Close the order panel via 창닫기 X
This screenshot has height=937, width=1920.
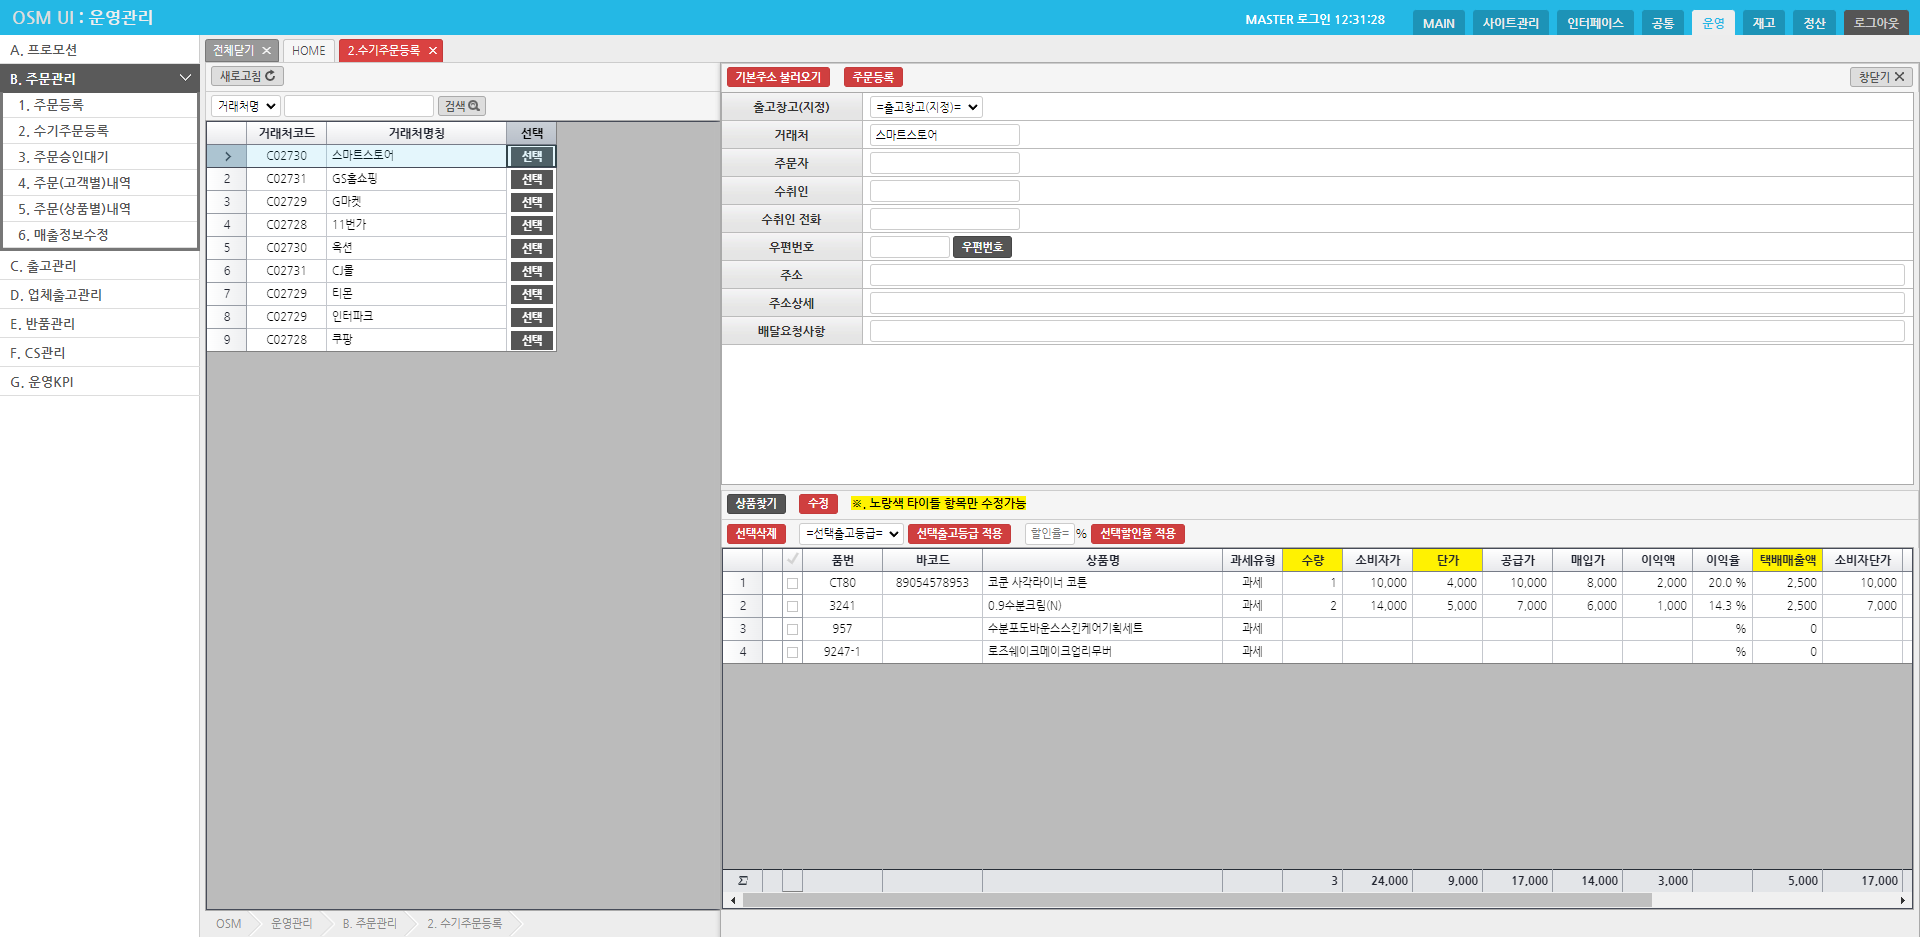pyautogui.click(x=1881, y=77)
